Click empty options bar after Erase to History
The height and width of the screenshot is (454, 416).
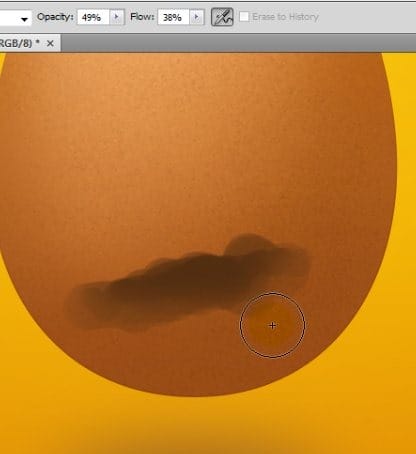(367, 17)
